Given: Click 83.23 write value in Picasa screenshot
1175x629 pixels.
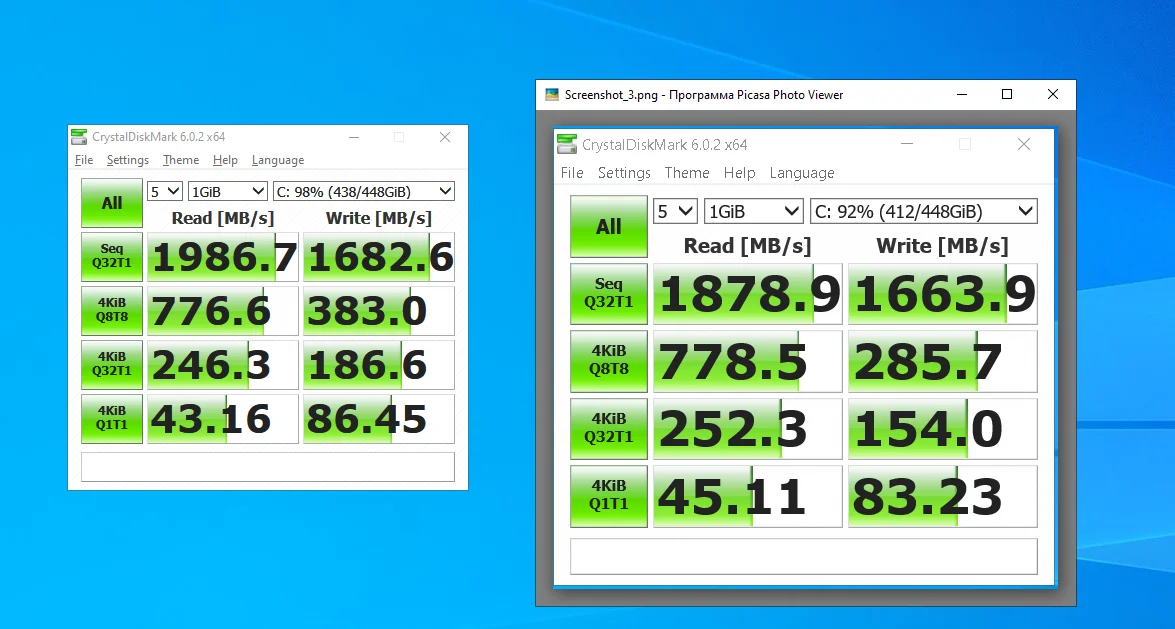Looking at the screenshot, I should coord(943,496).
